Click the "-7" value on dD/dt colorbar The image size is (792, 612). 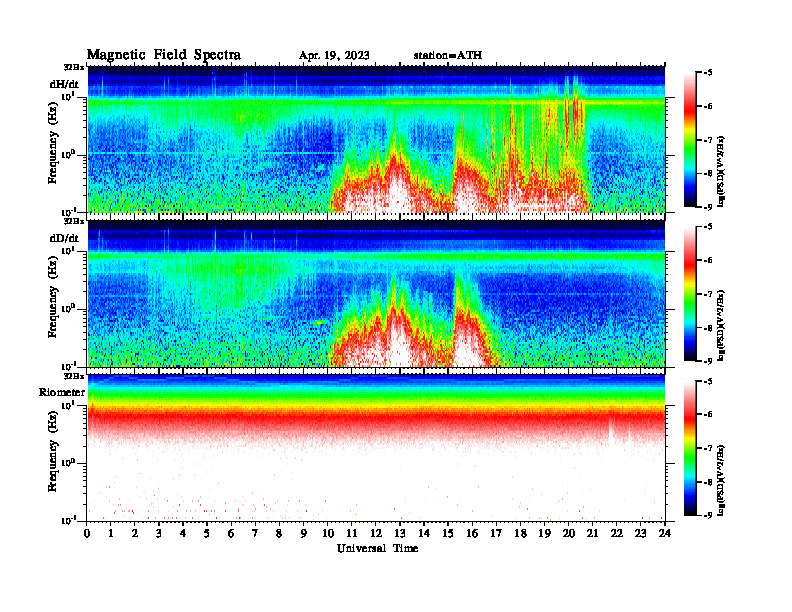pos(708,294)
